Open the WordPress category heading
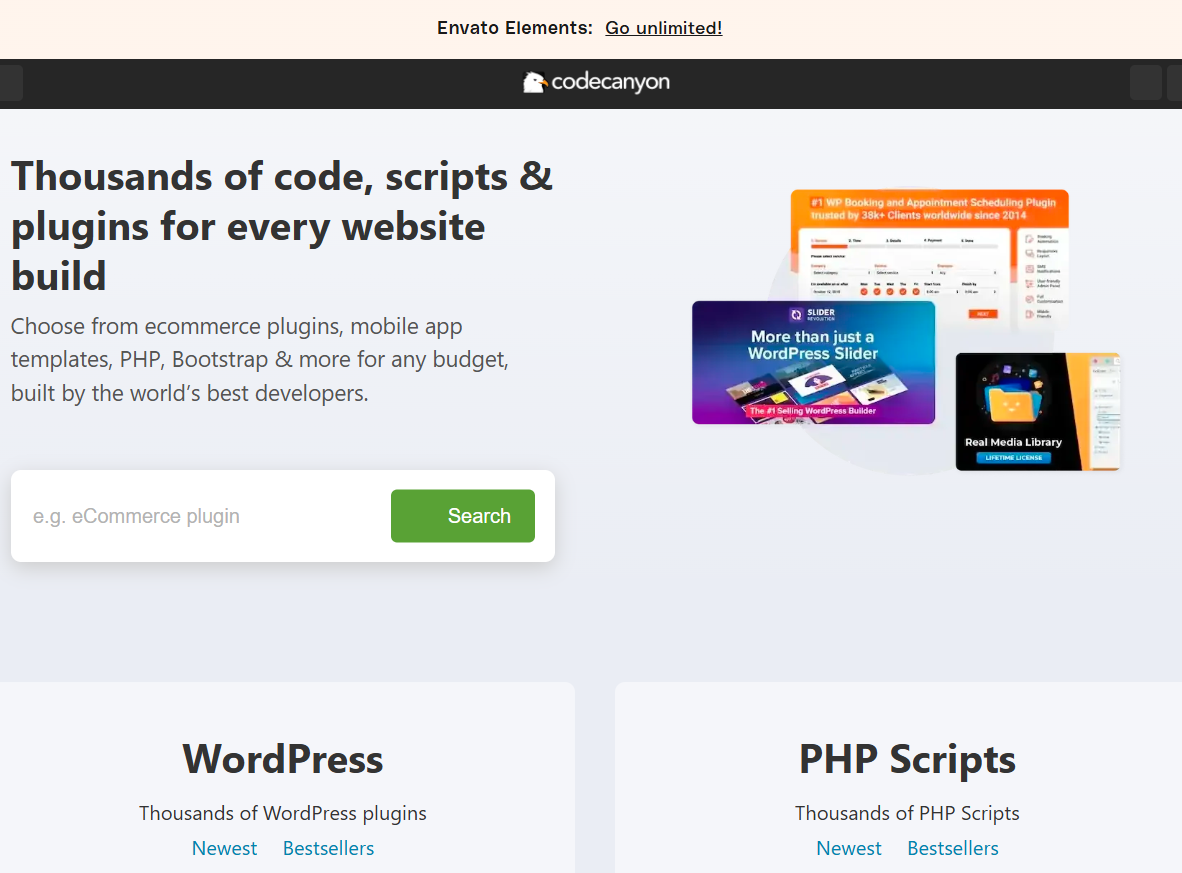The image size is (1182, 873). pos(283,759)
